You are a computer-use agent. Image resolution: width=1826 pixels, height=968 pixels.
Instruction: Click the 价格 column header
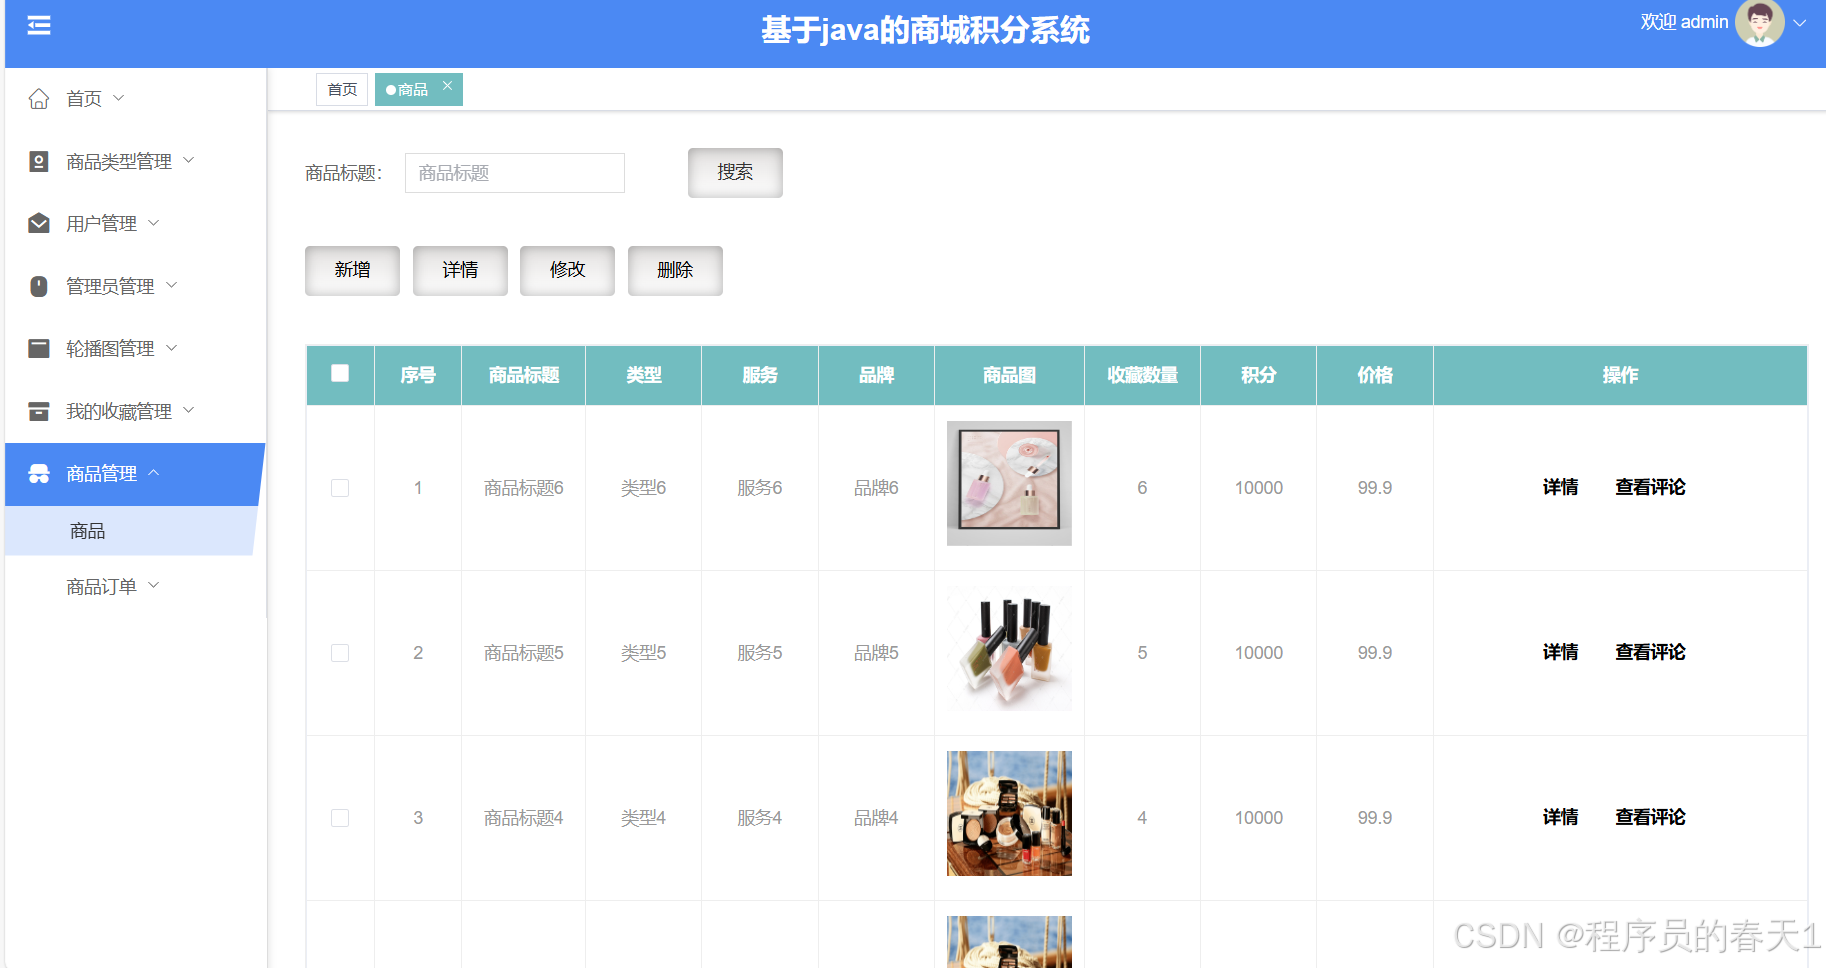coord(1375,375)
